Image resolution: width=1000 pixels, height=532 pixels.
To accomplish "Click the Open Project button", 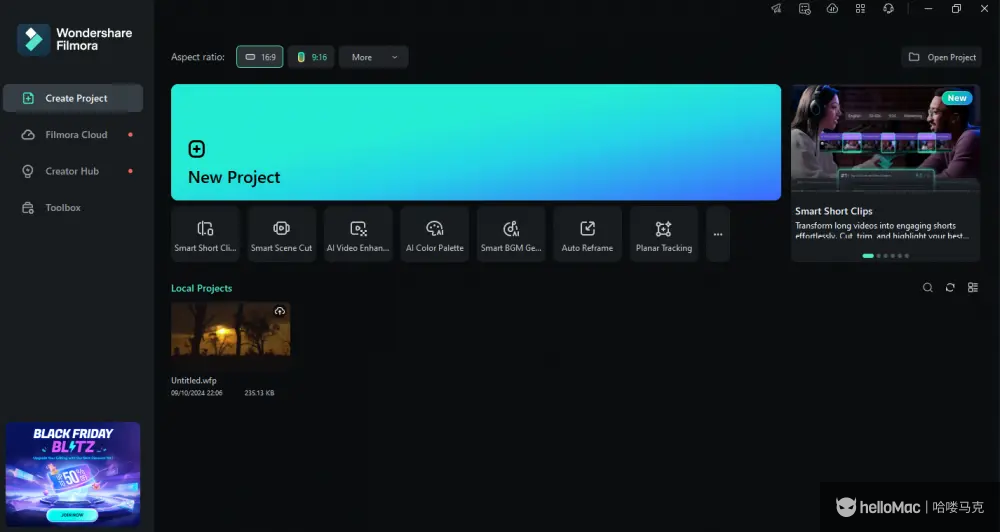I will click(941, 57).
